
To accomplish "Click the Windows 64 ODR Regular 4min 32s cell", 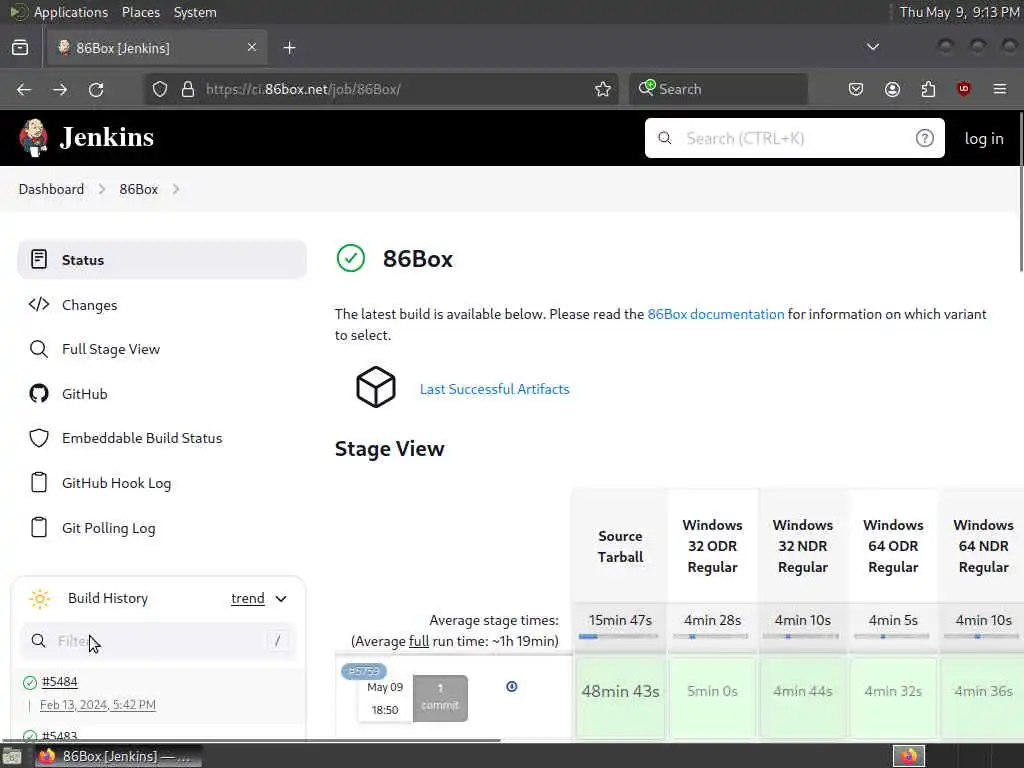I will tap(893, 697).
